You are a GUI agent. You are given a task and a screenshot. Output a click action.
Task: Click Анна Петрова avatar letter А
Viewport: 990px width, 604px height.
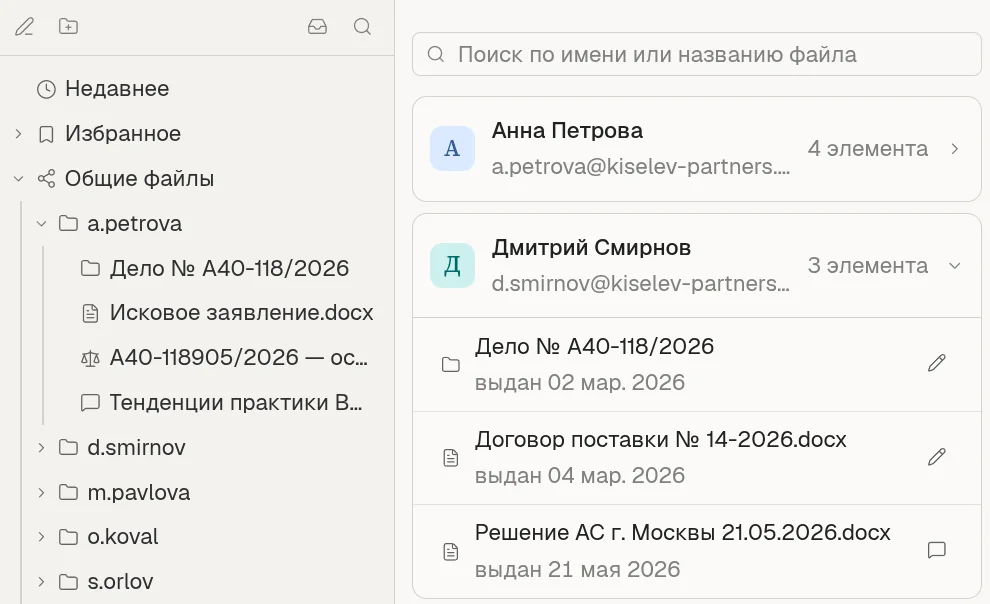click(452, 148)
